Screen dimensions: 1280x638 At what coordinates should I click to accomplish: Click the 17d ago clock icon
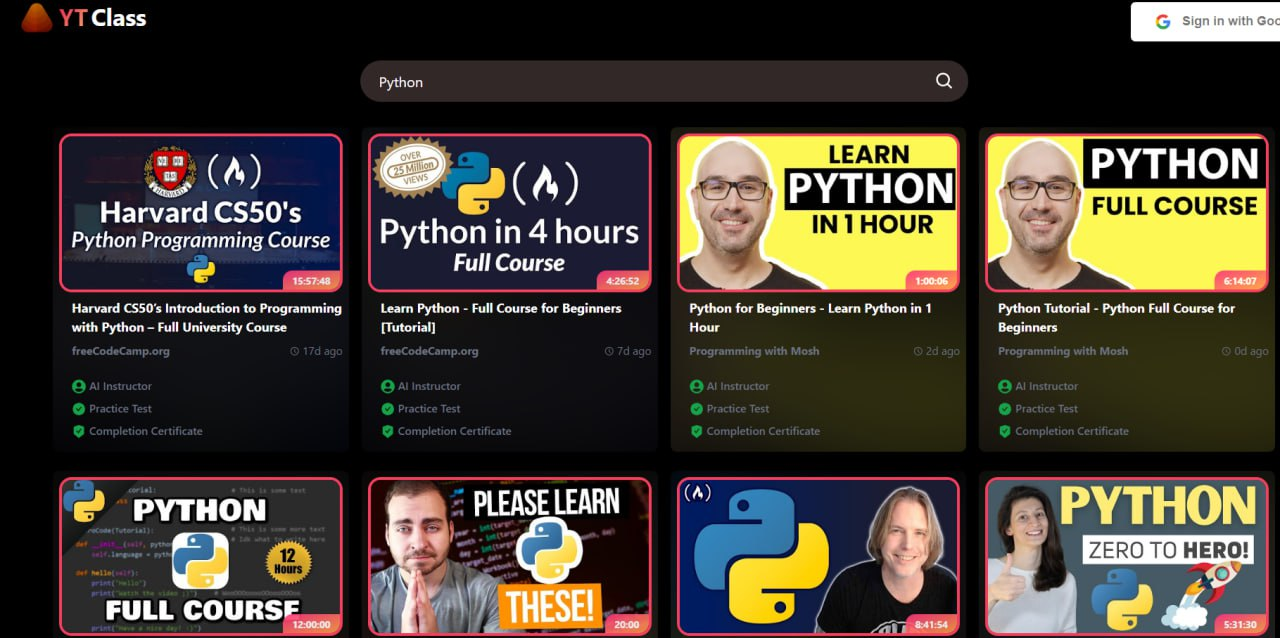[x=294, y=352]
